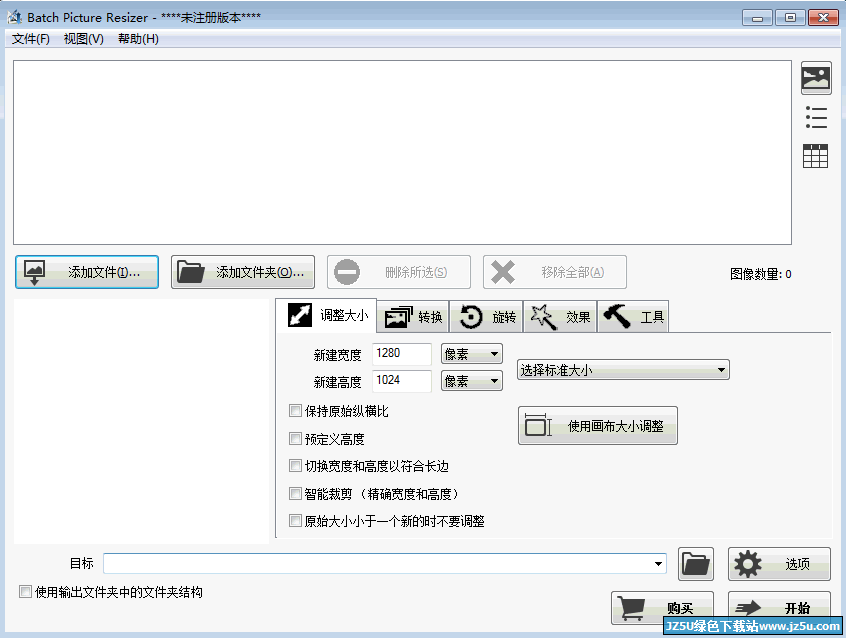This screenshot has width=846, height=638.
Task: Click the 新建宽度 width input field
Action: click(x=402, y=354)
